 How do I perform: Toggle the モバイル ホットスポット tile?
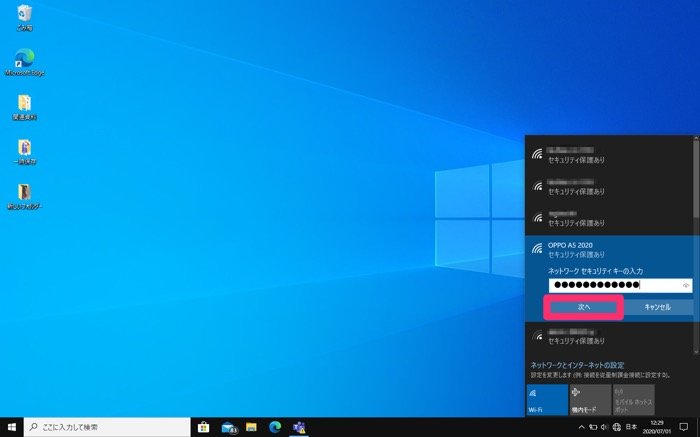coord(633,400)
